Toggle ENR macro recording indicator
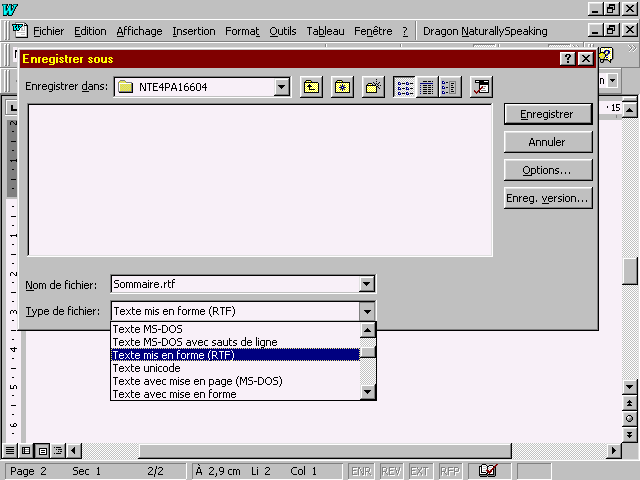Viewport: 640px width, 480px height. [x=361, y=471]
